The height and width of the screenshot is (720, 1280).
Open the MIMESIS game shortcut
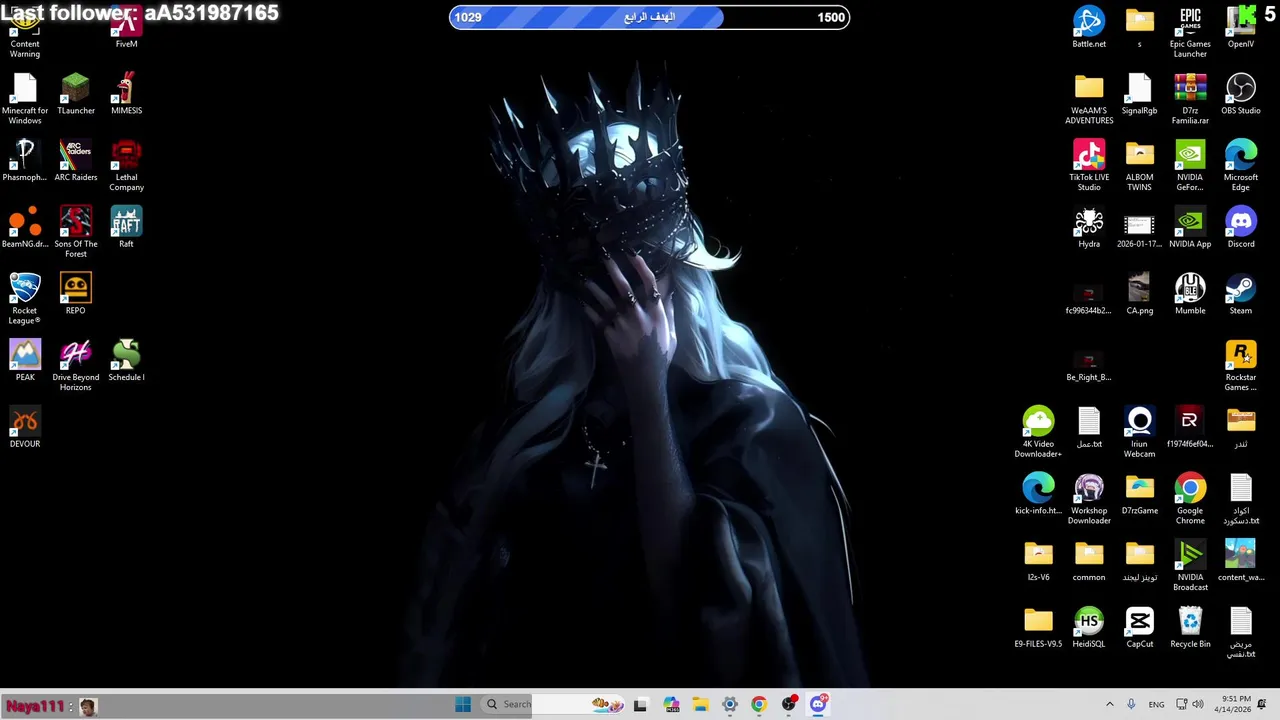[126, 95]
